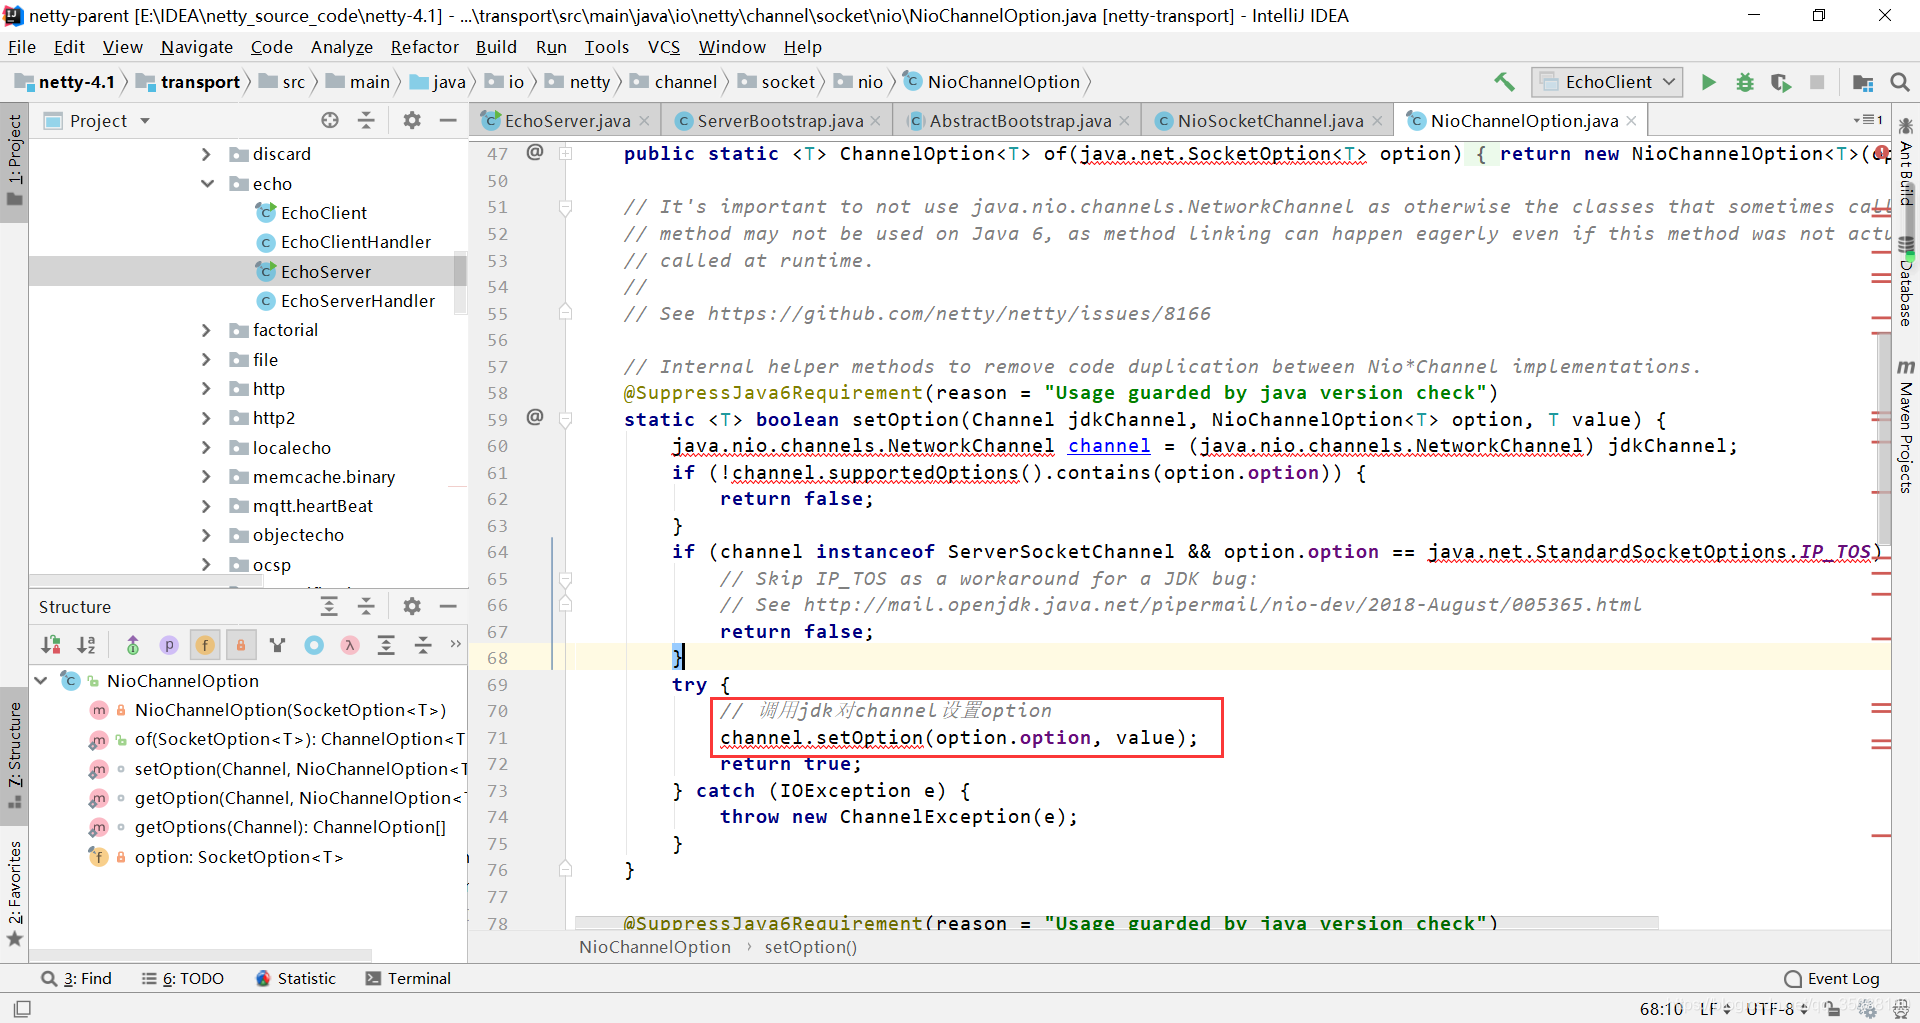The width and height of the screenshot is (1920, 1023).
Task: Expand all in Structure panel header
Action: click(x=329, y=606)
